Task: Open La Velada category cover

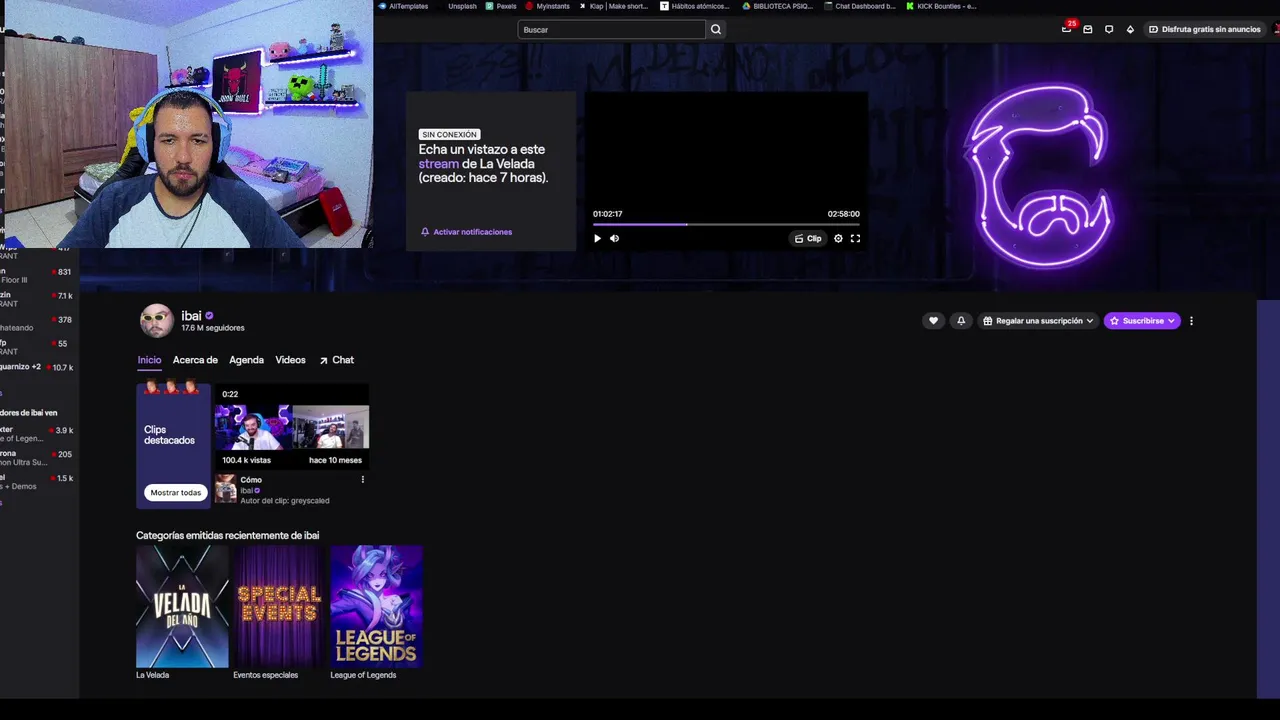Action: pyautogui.click(x=182, y=606)
